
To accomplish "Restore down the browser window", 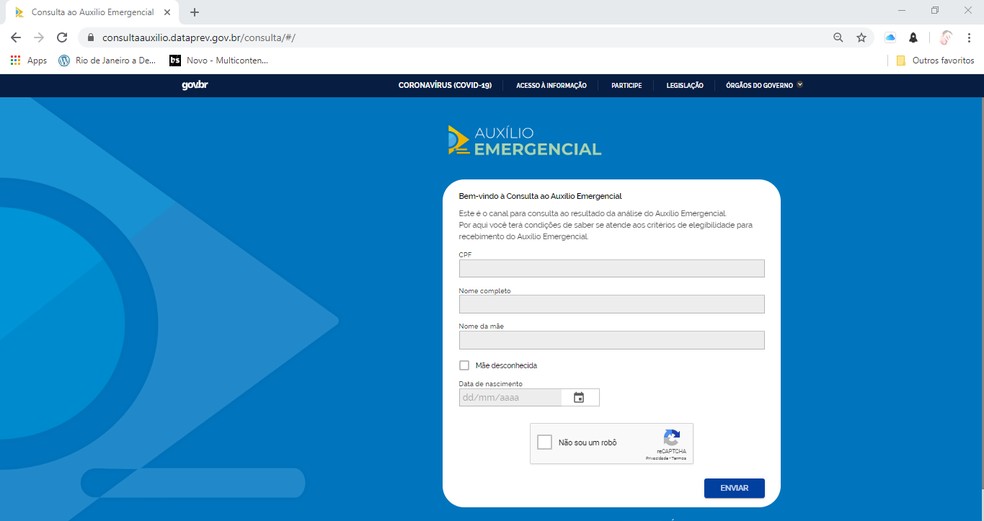I will 935,11.
